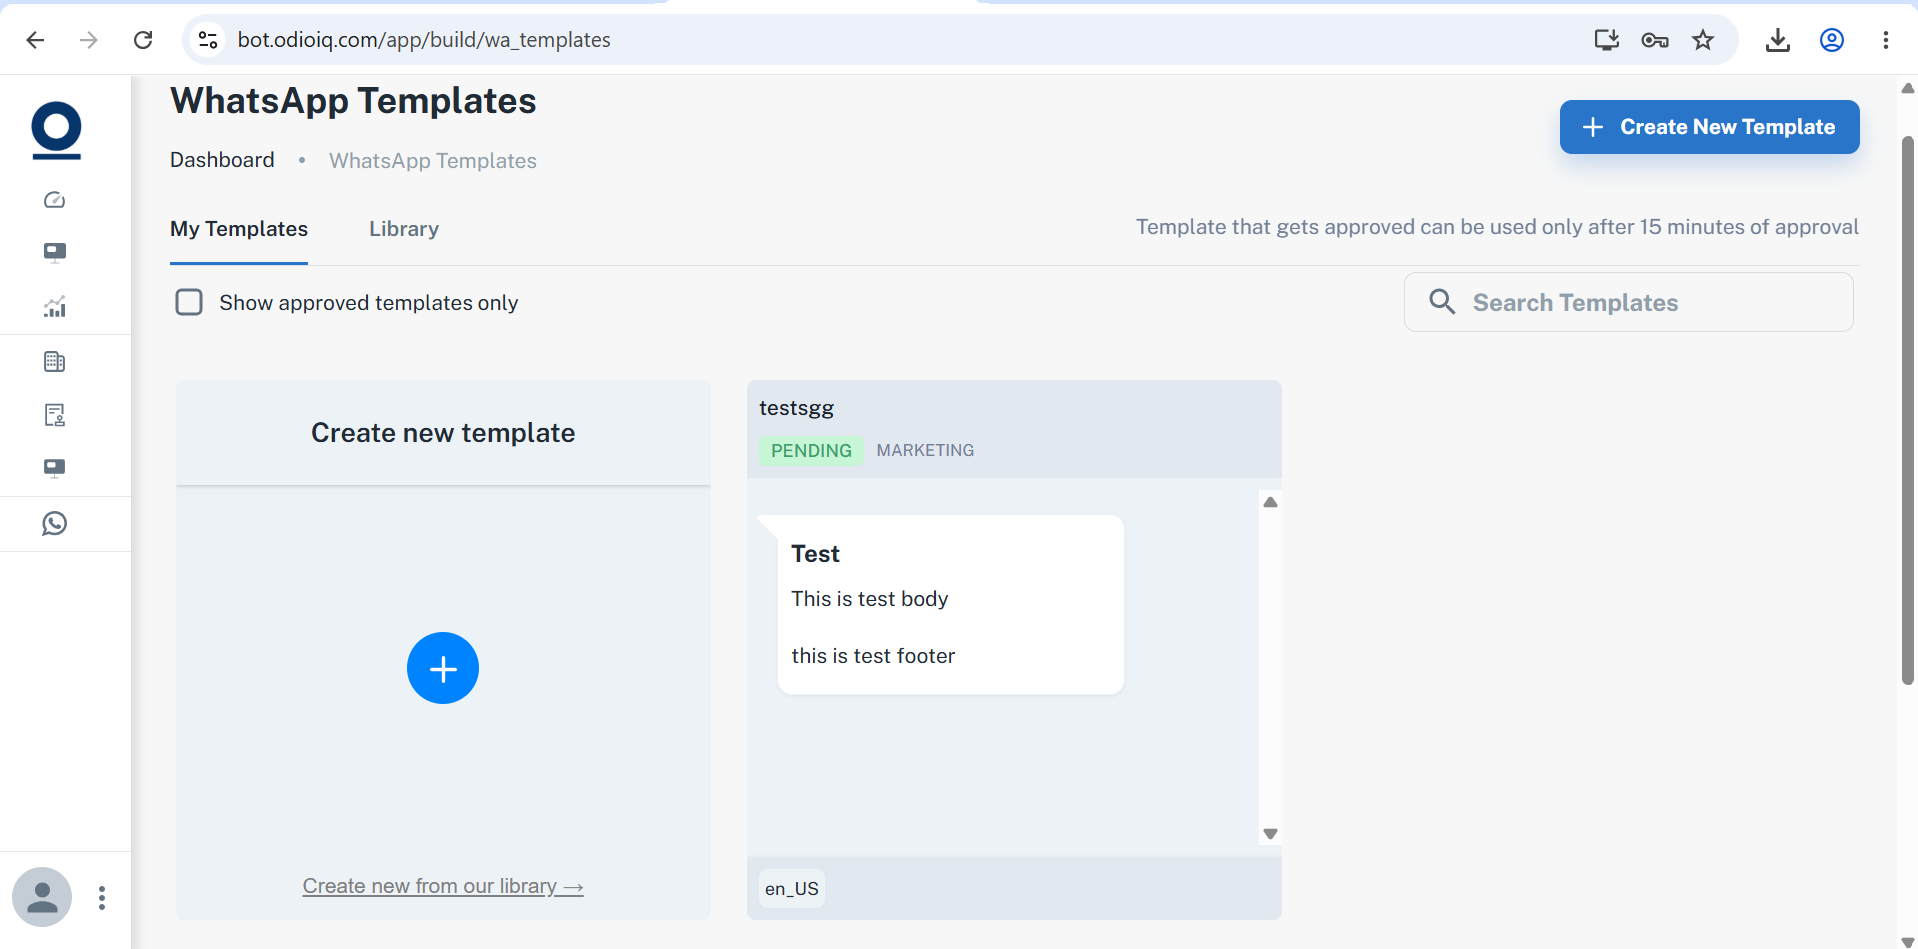Go forward in browser history
The image size is (1918, 949).
[89, 40]
